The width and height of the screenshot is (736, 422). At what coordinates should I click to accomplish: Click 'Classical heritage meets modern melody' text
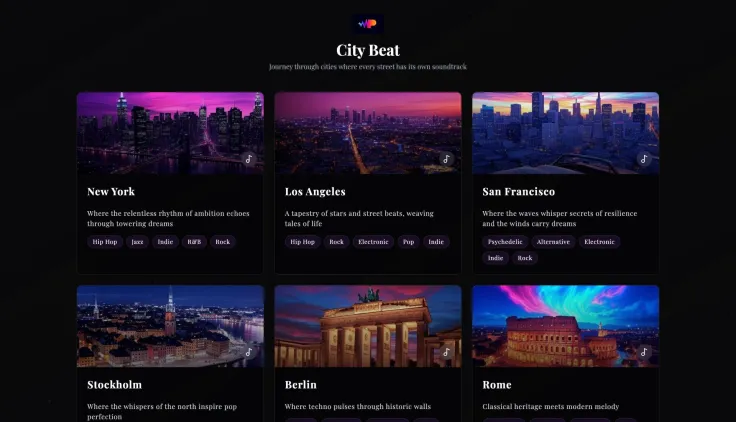[551, 407]
